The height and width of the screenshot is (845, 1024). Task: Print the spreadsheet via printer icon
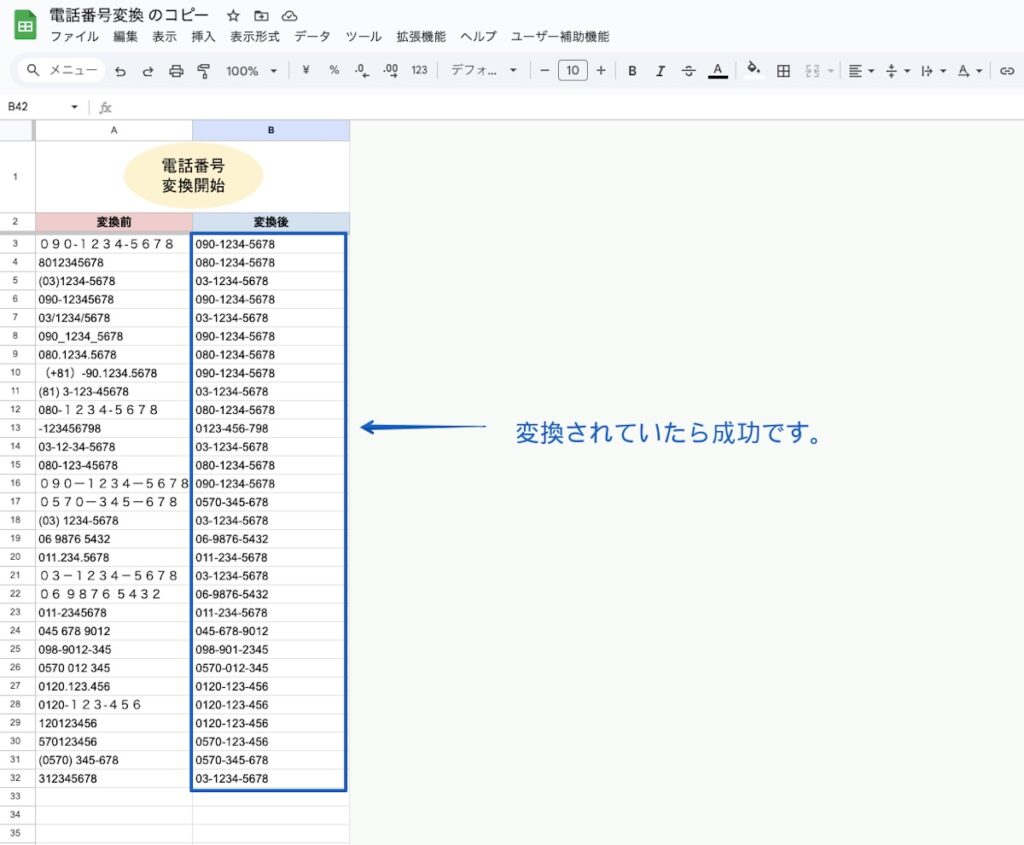[x=176, y=71]
